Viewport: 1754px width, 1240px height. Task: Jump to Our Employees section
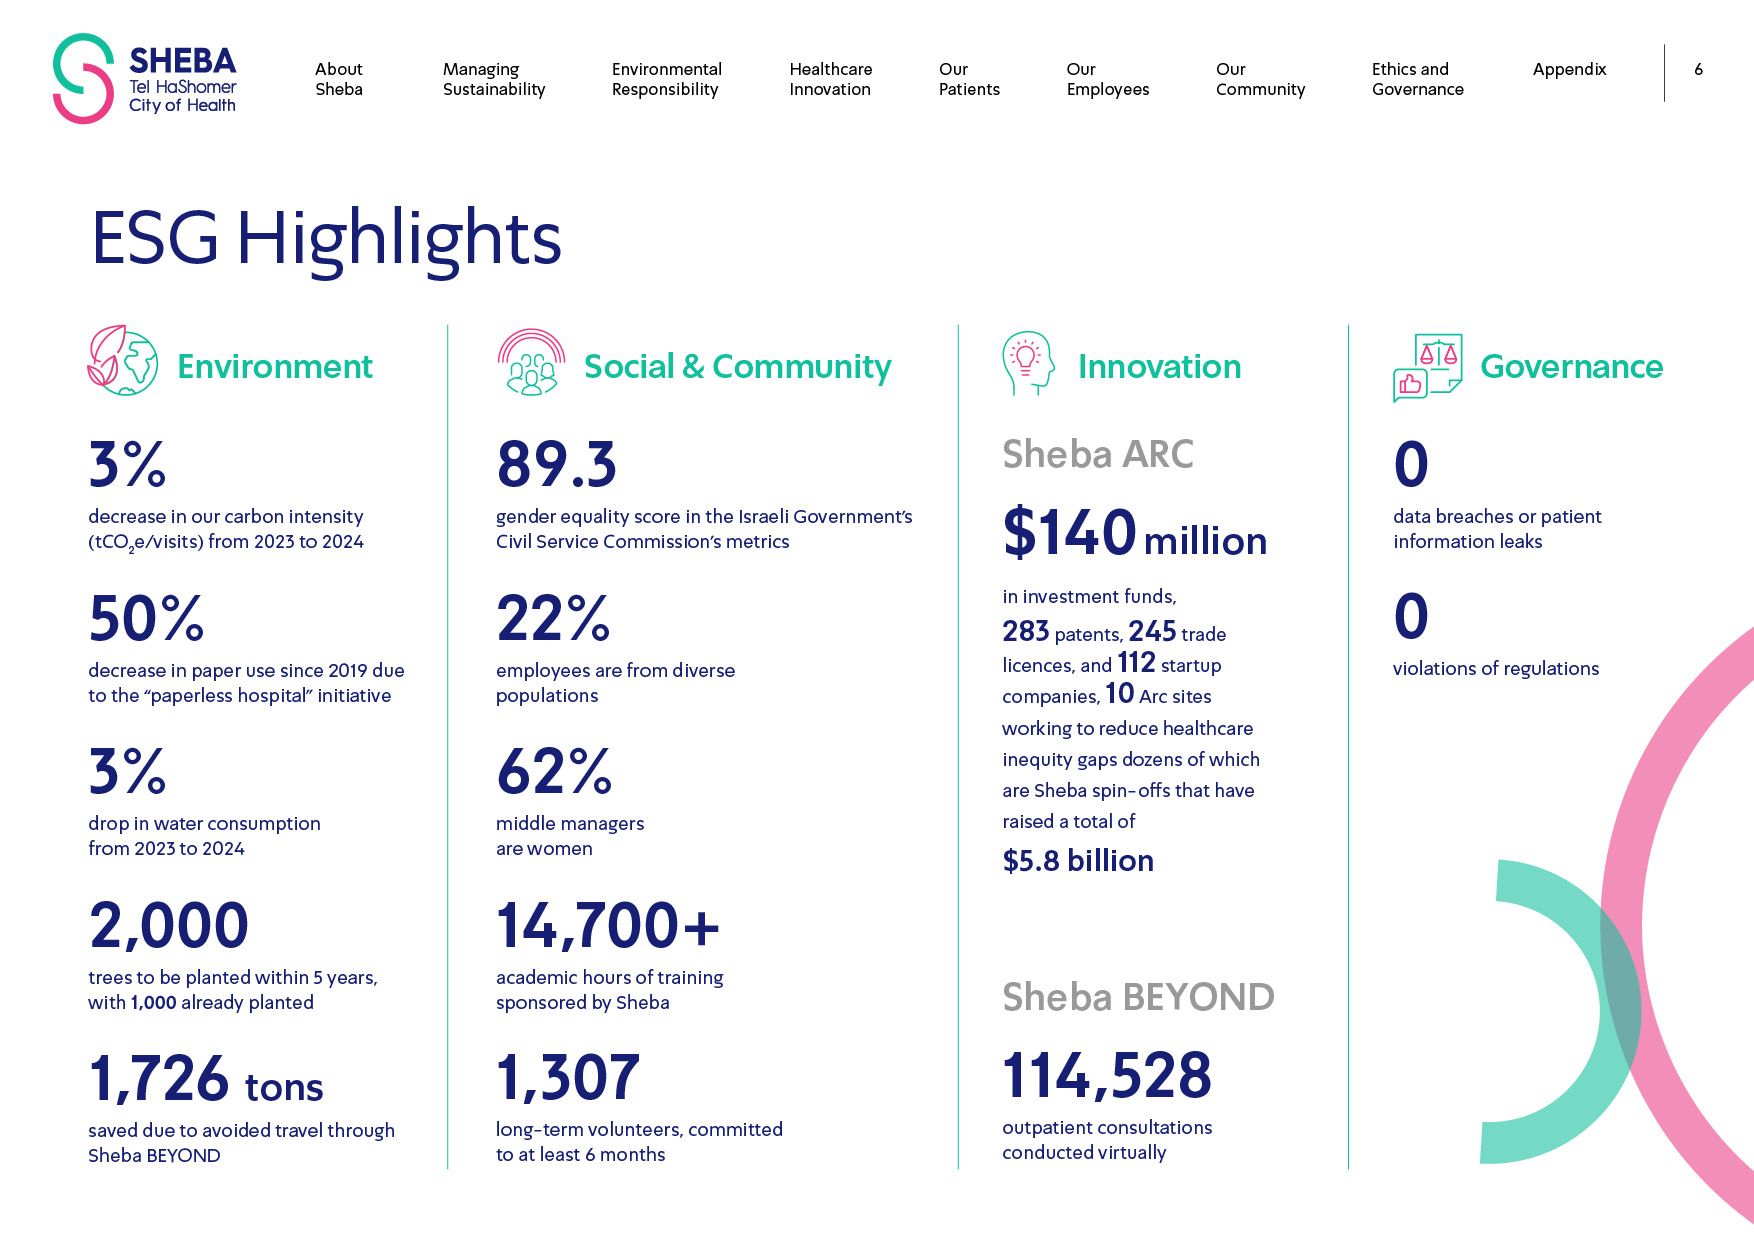tap(1107, 79)
